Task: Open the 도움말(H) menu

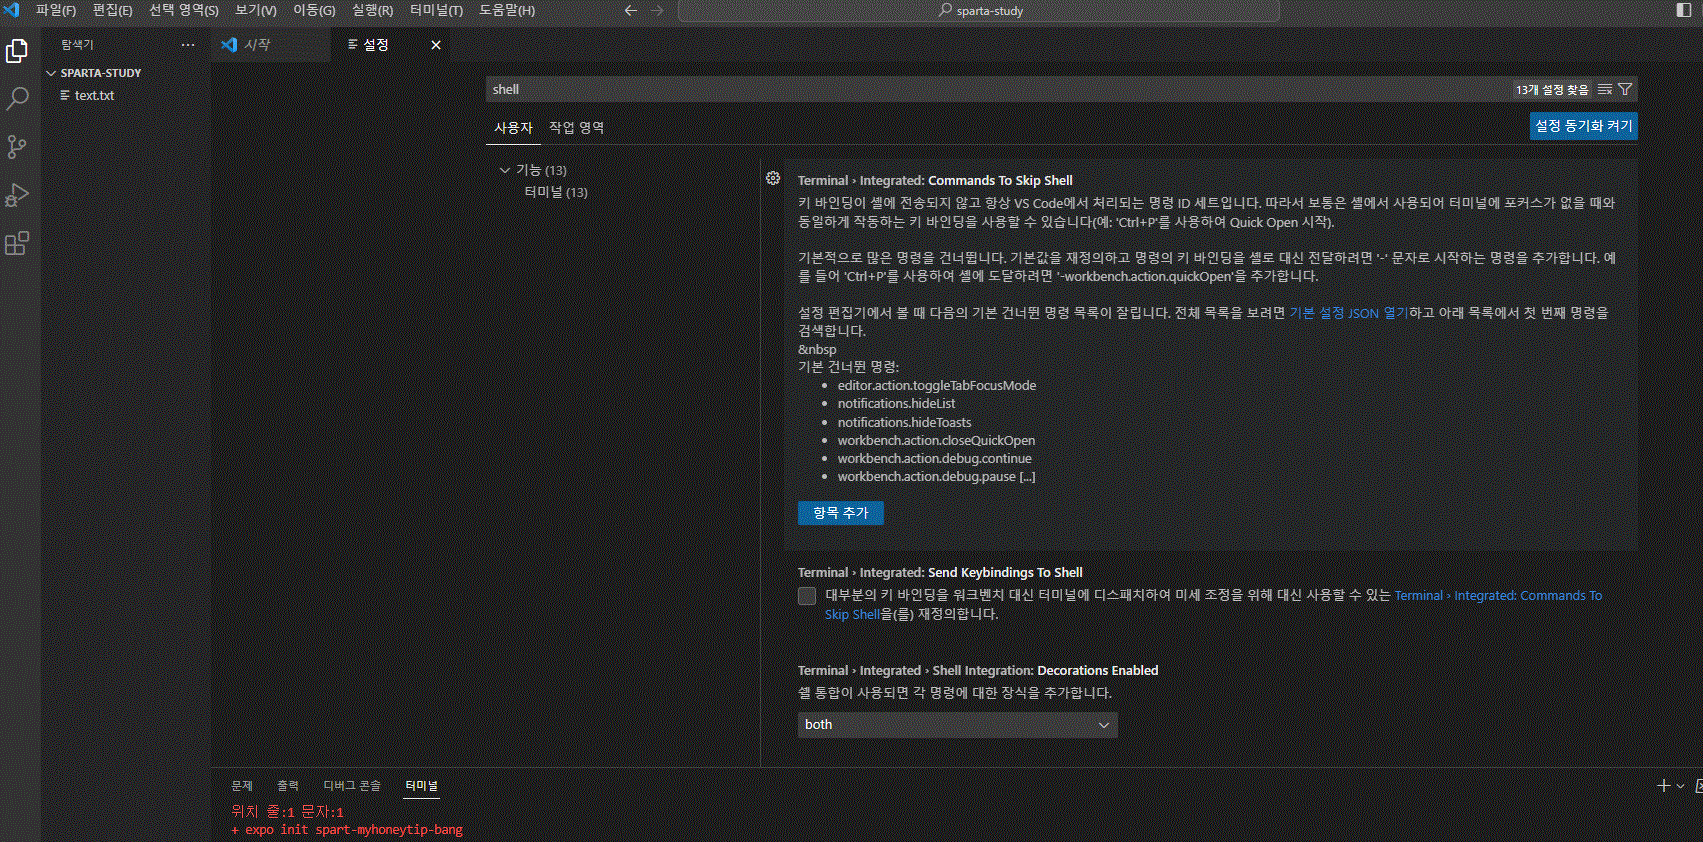Action: 507,10
